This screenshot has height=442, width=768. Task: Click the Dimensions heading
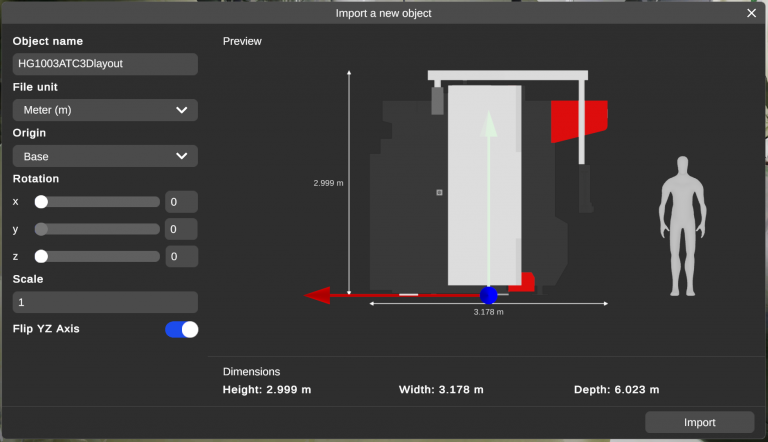pyautogui.click(x=251, y=371)
